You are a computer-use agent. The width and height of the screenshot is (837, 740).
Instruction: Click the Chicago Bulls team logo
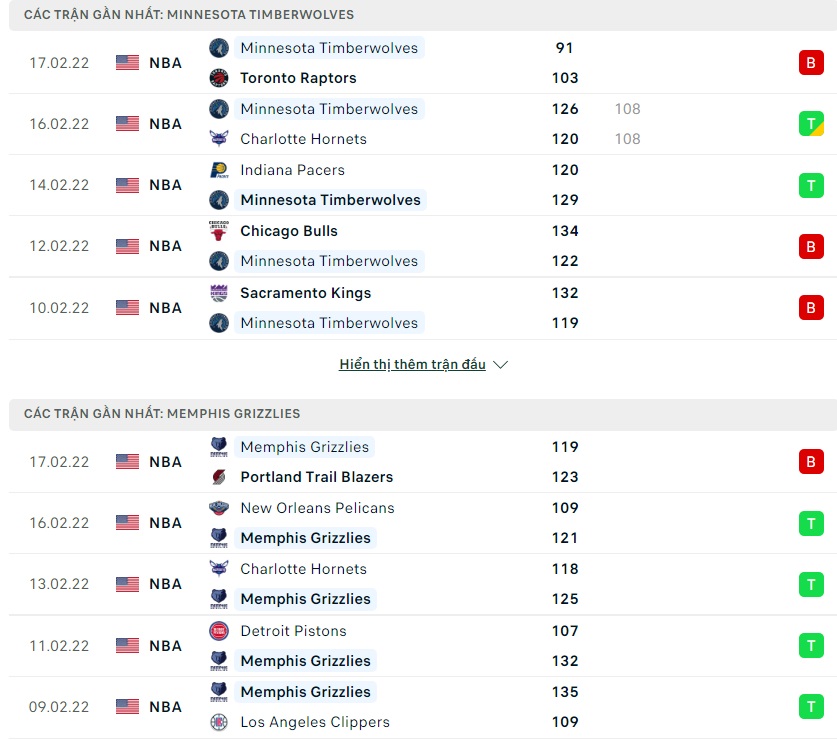219,231
